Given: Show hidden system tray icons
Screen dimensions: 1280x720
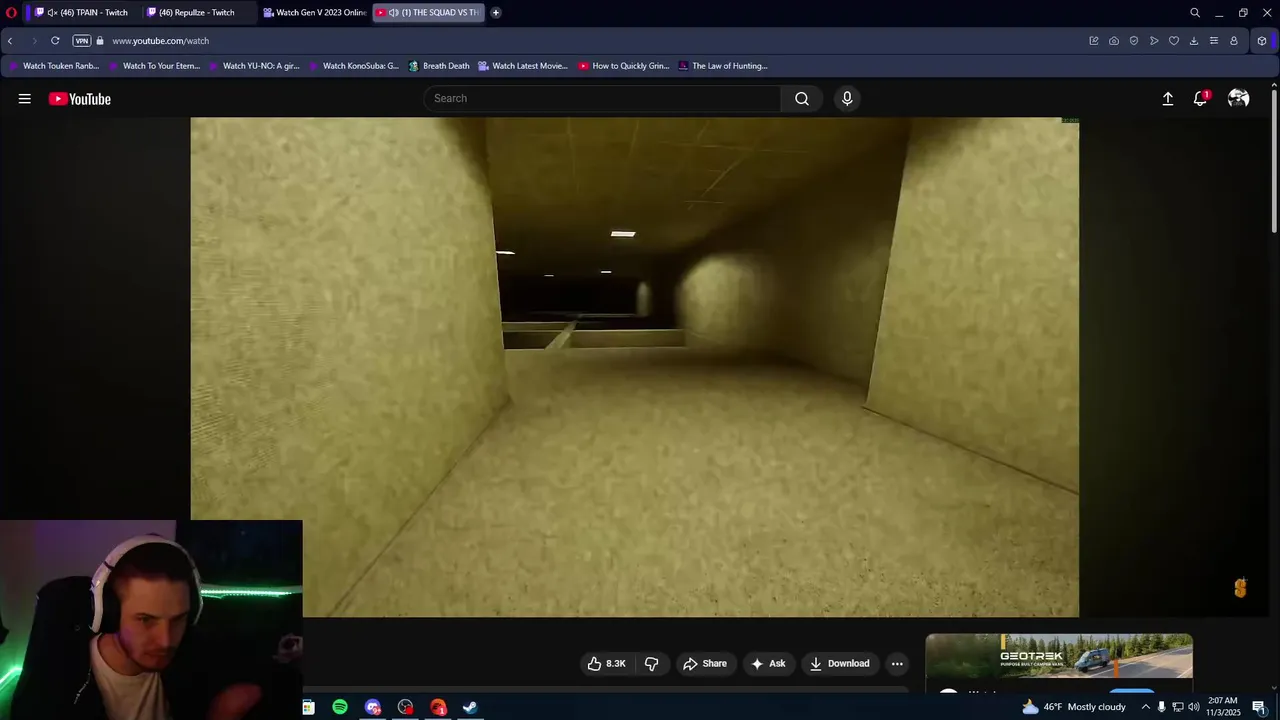Looking at the screenshot, I should 1146,707.
